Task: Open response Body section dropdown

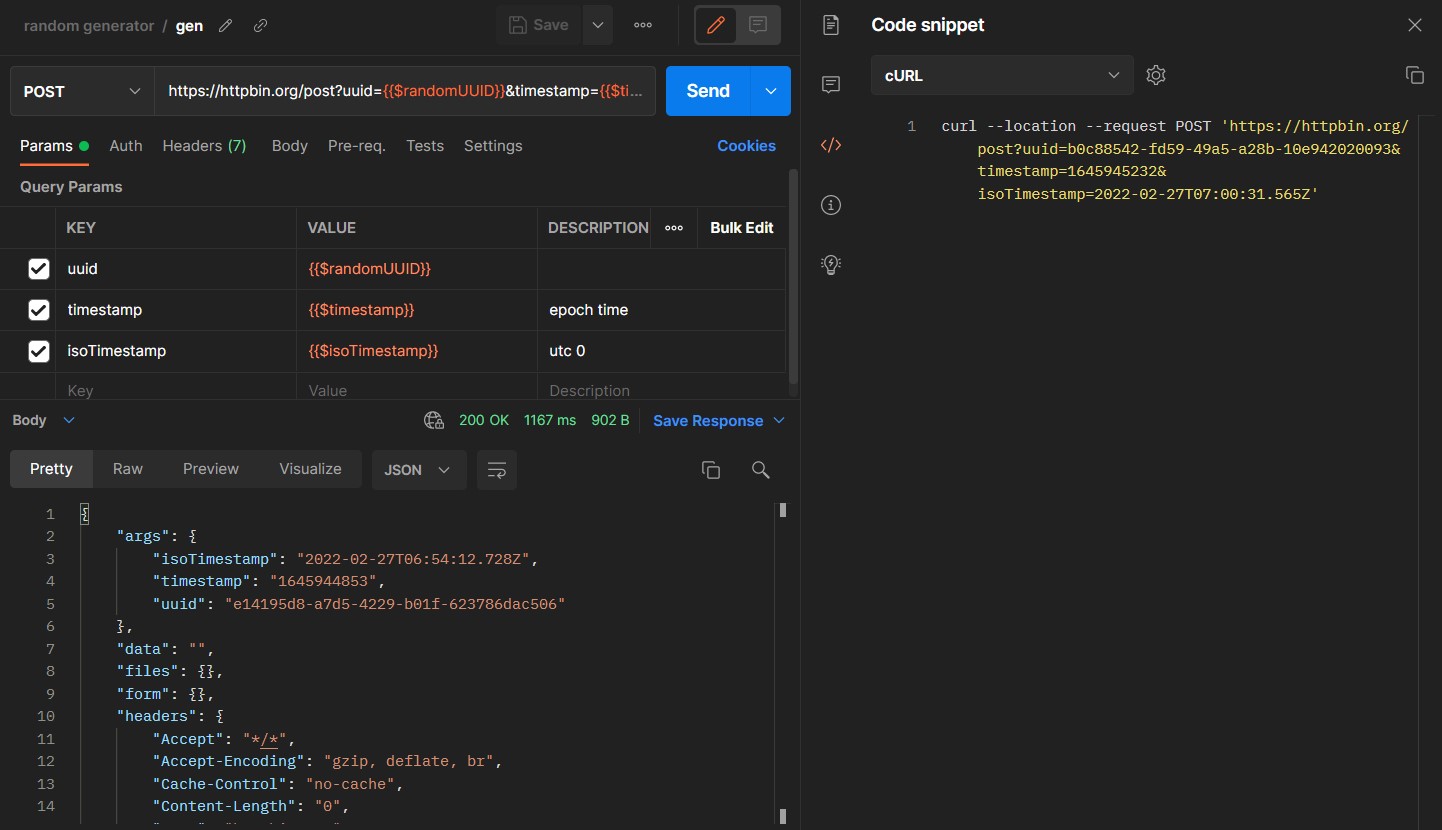Action: (x=44, y=421)
